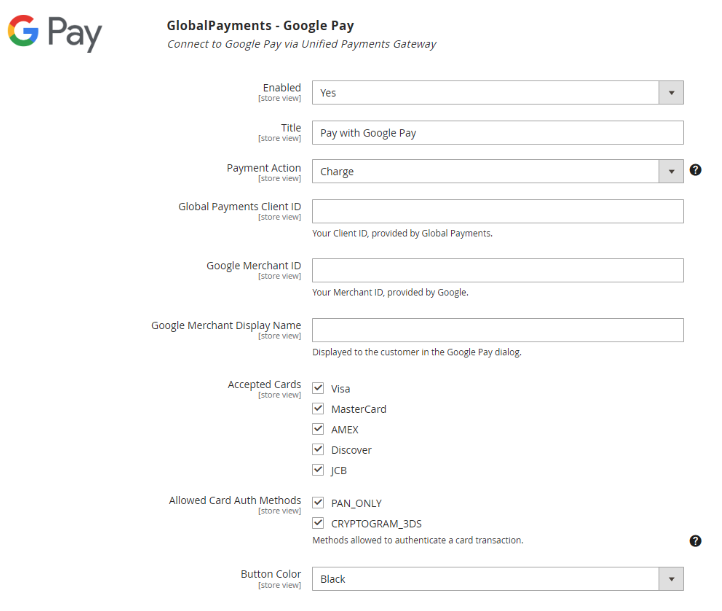Uncheck the PAN_ONLY auth method
Screen dimensions: 722x611
click(318, 502)
